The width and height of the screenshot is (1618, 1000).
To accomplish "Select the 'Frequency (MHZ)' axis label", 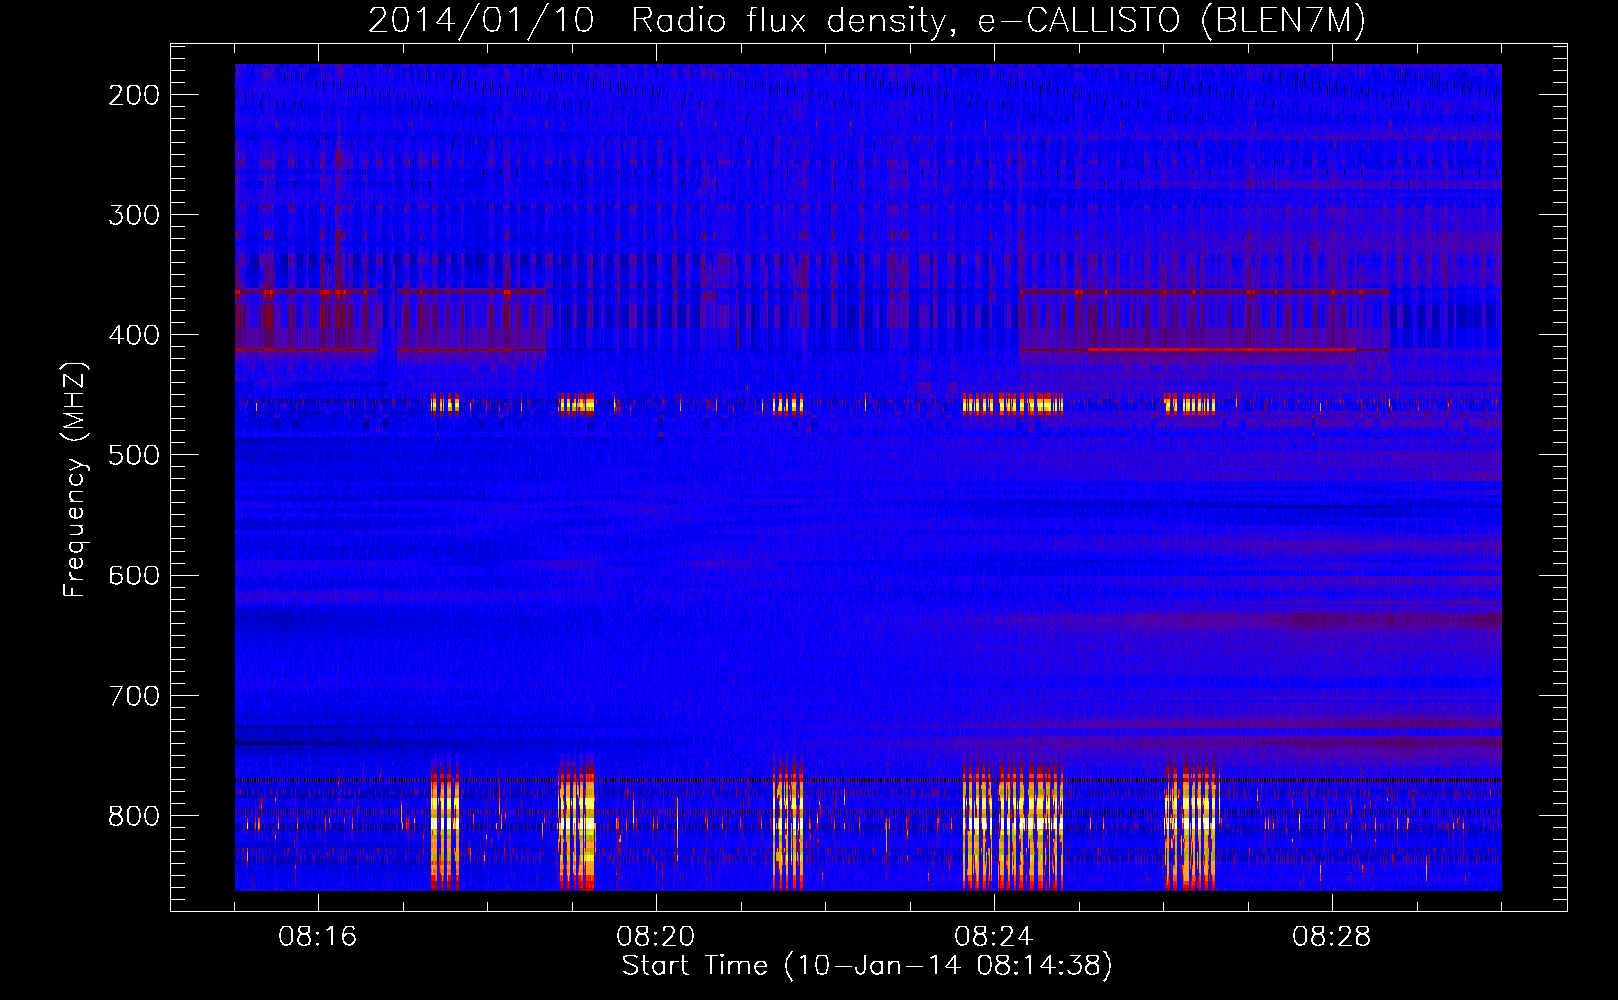I will tap(75, 479).
